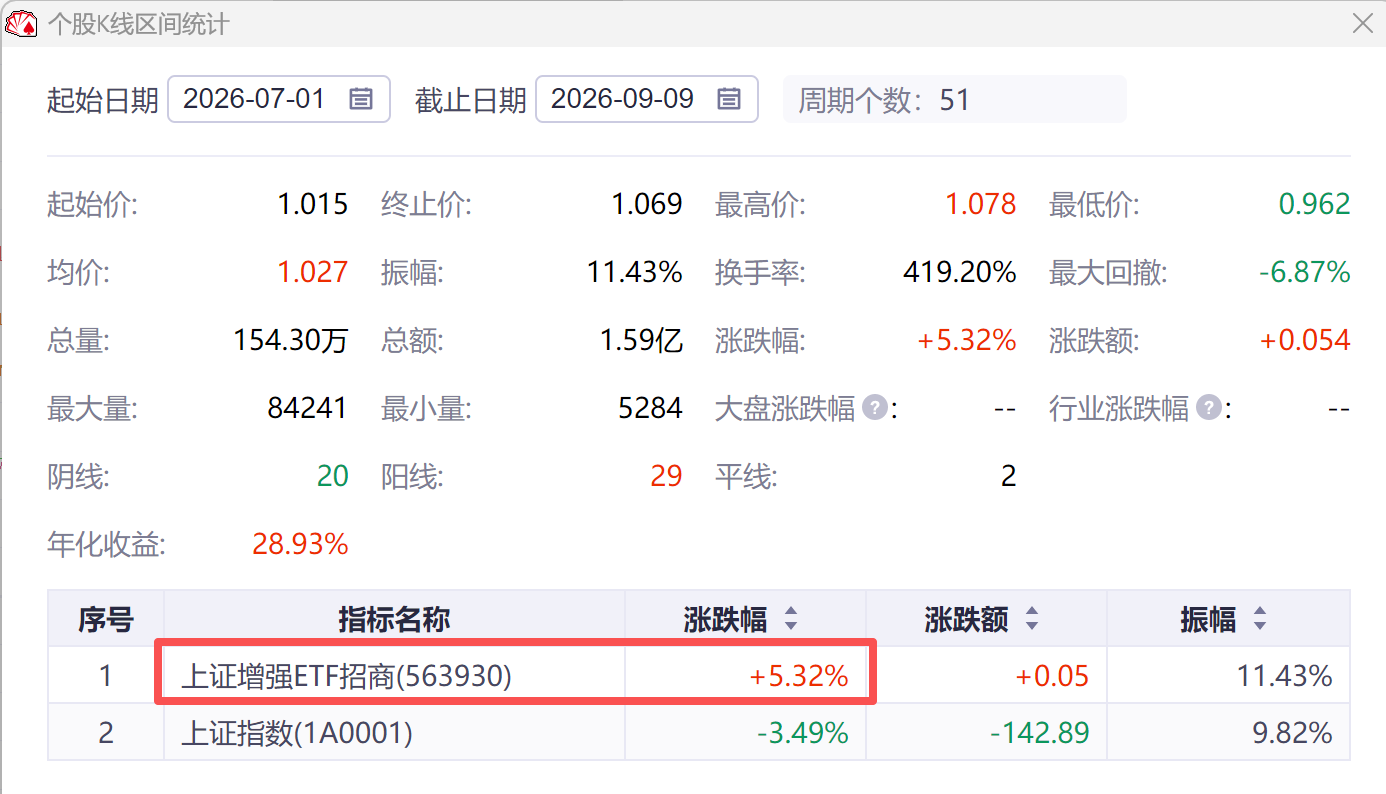Click the 最小量 value 5284
This screenshot has height=794, width=1386.
(651, 408)
